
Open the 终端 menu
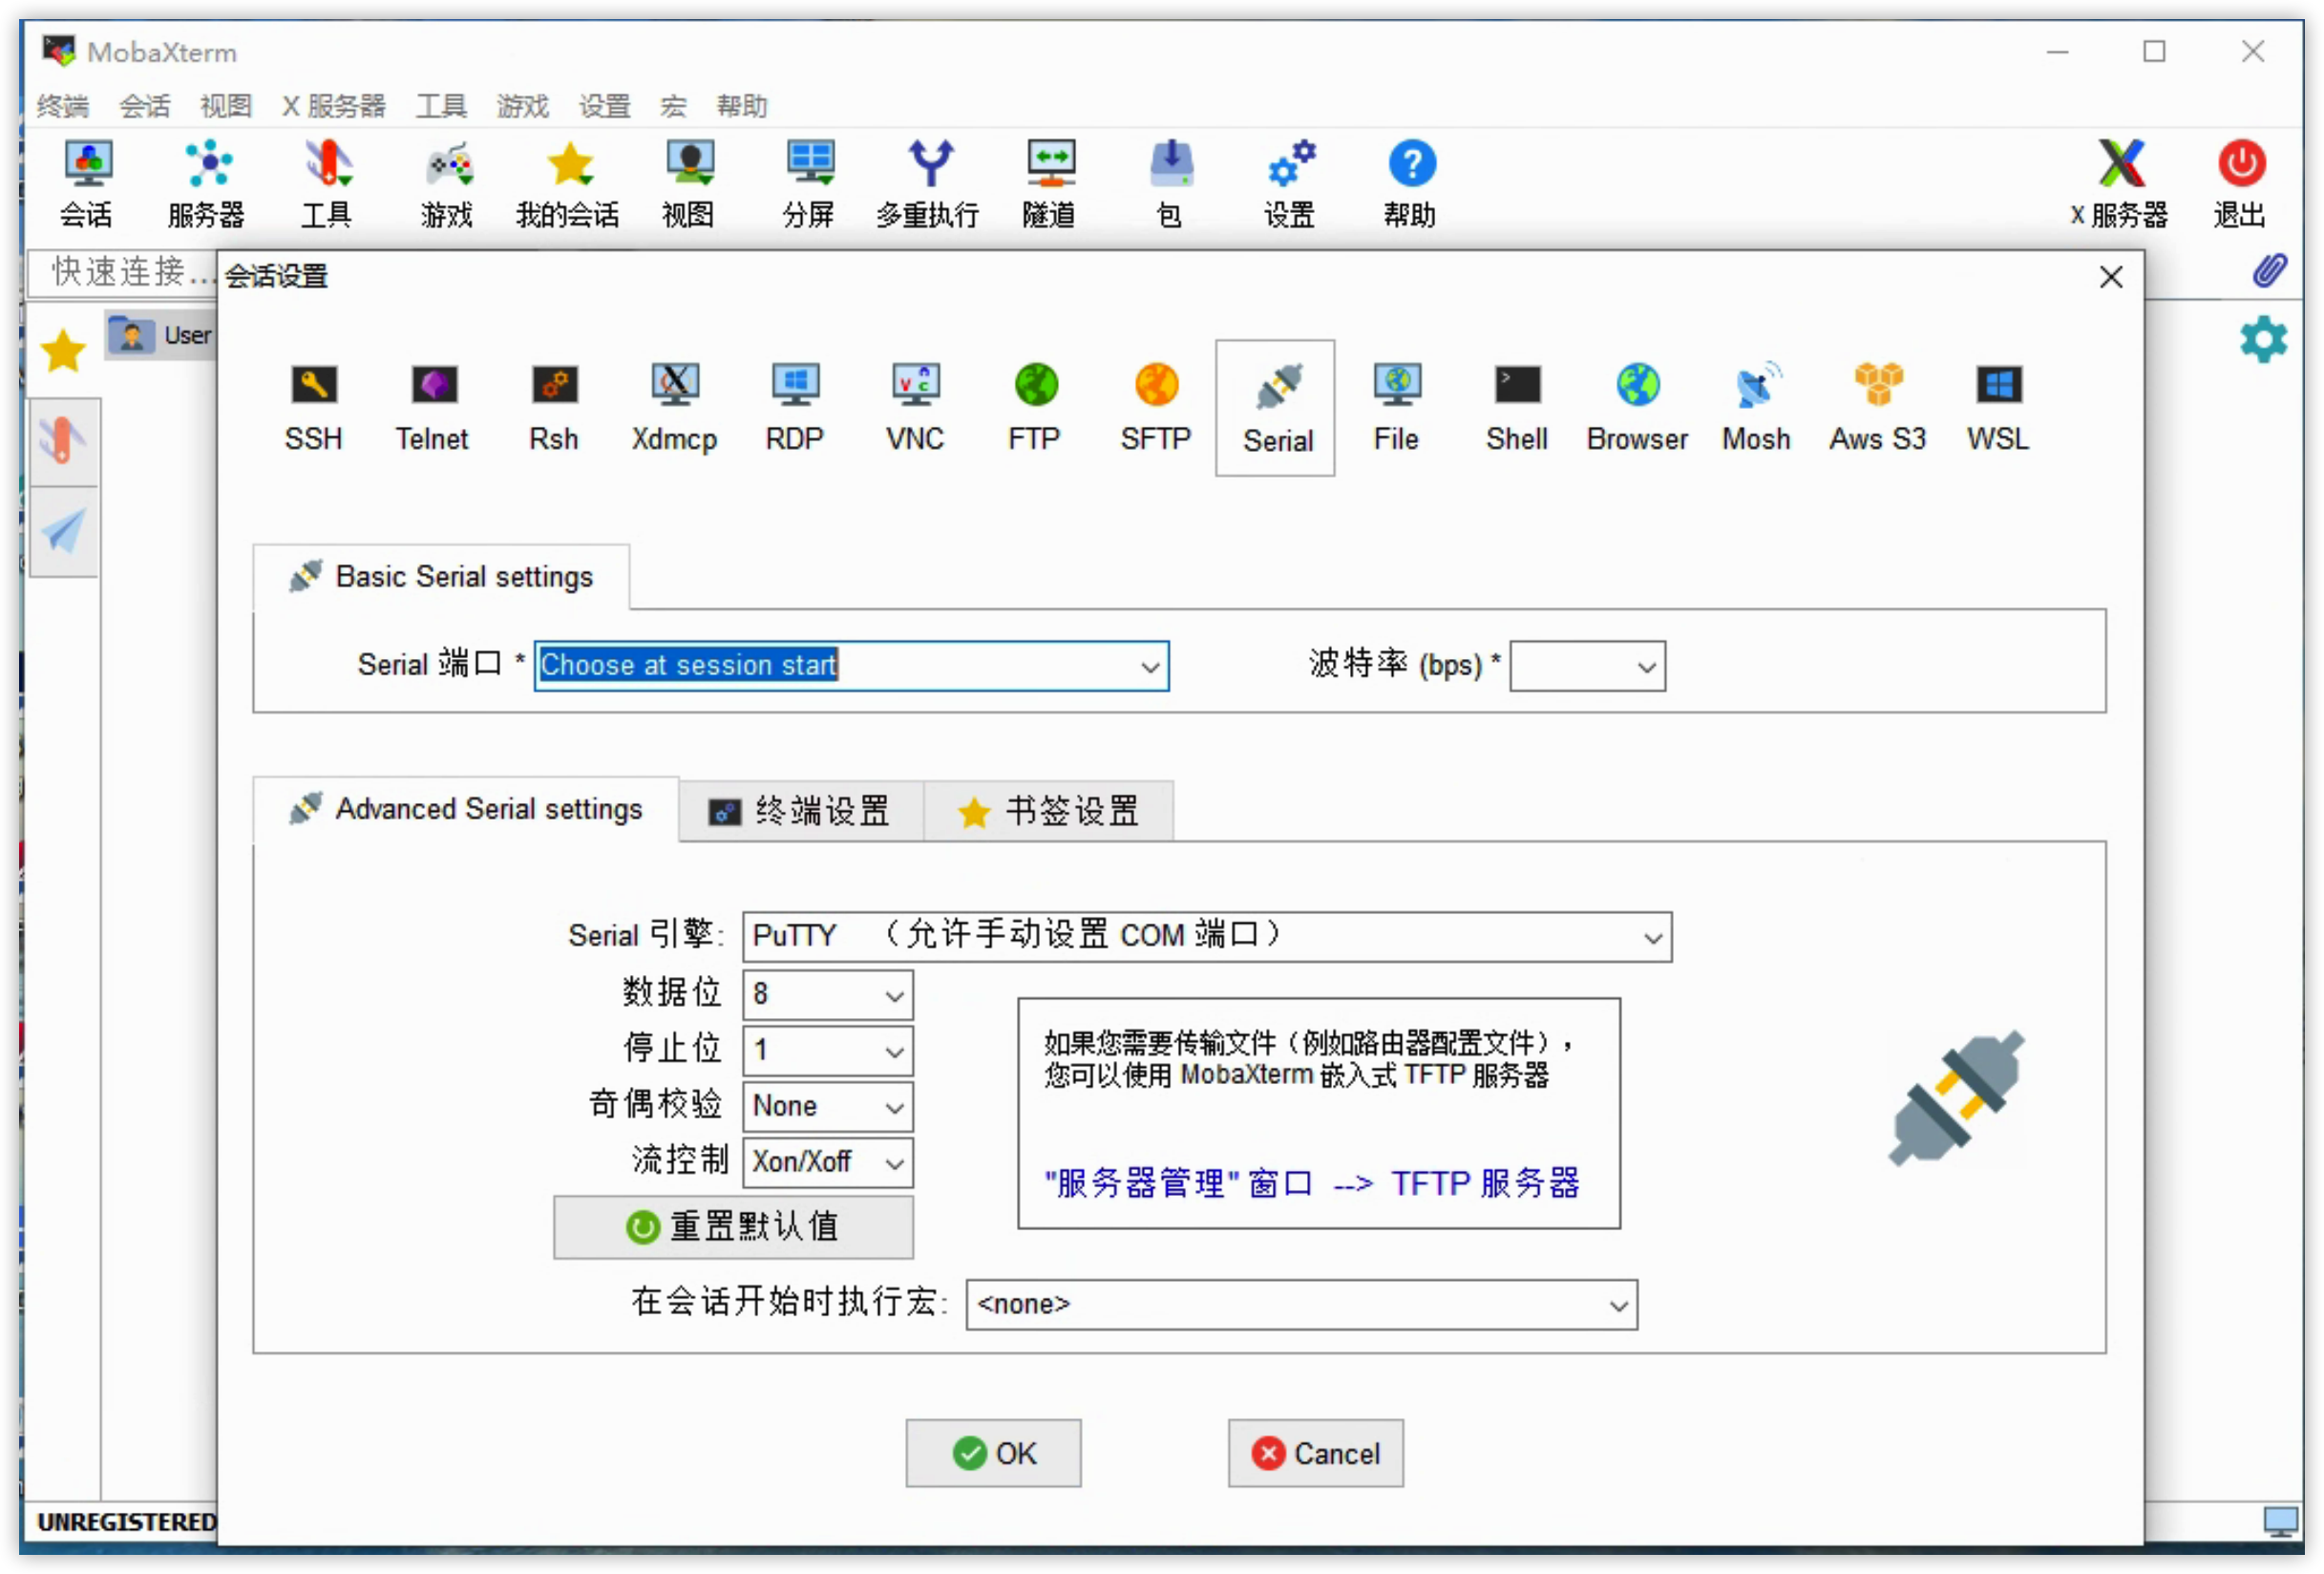[x=63, y=105]
